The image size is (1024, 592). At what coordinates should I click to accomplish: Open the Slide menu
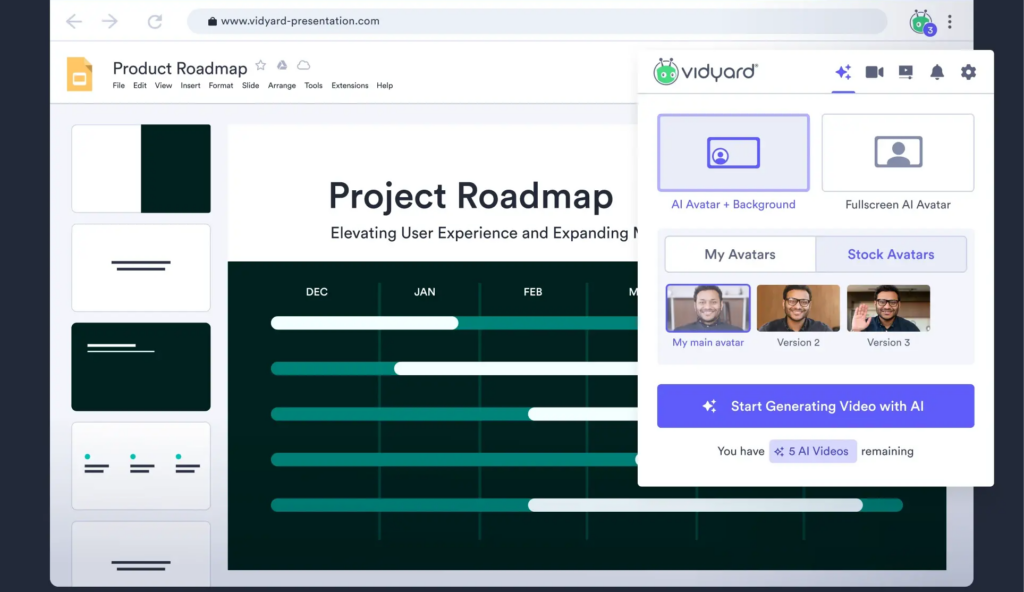[250, 86]
